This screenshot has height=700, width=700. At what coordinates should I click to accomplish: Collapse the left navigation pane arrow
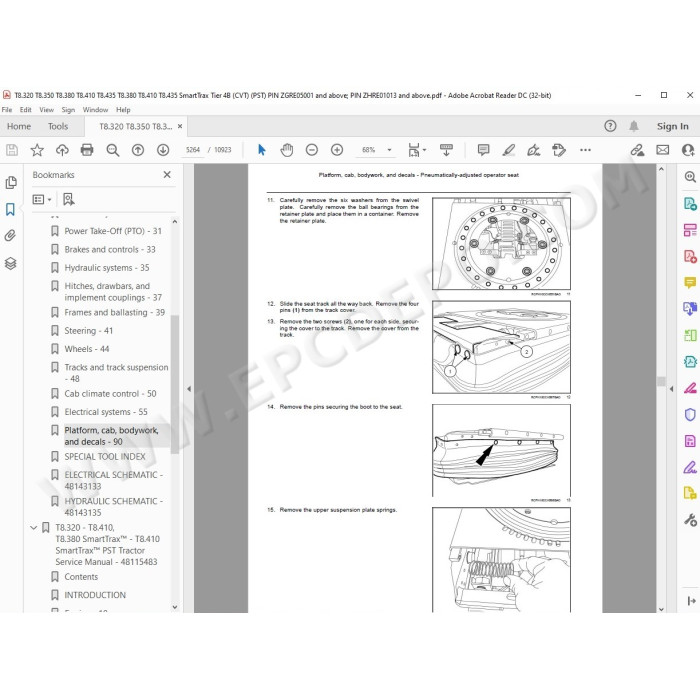click(x=189, y=389)
